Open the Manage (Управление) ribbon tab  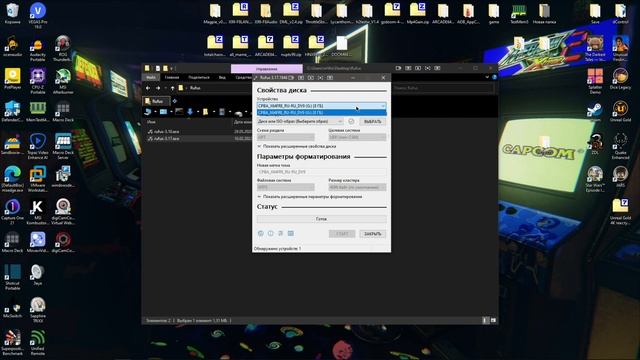pyautogui.click(x=267, y=69)
